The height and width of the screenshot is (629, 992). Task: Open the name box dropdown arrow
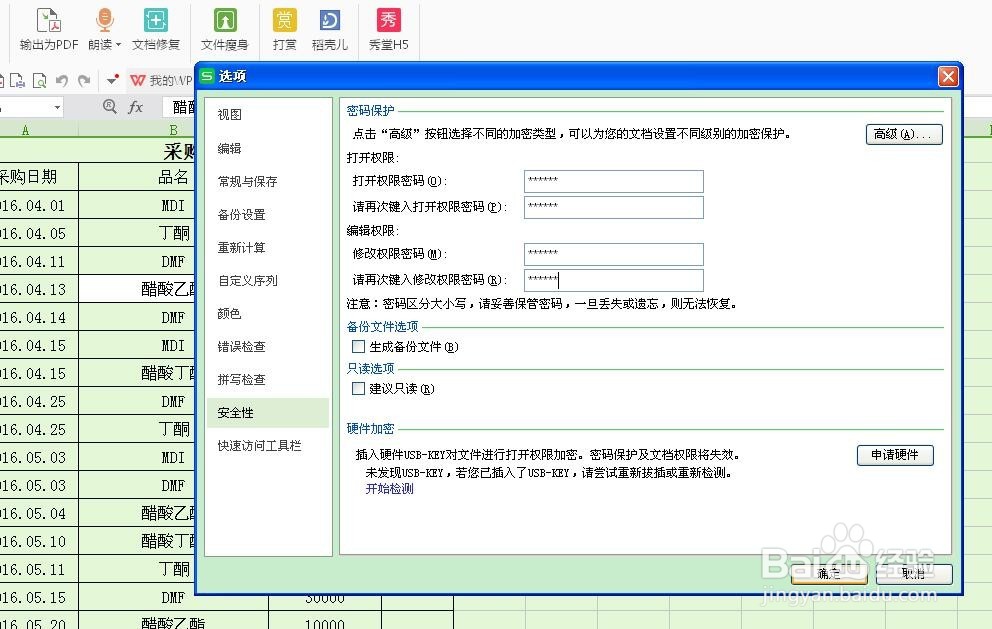click(57, 106)
